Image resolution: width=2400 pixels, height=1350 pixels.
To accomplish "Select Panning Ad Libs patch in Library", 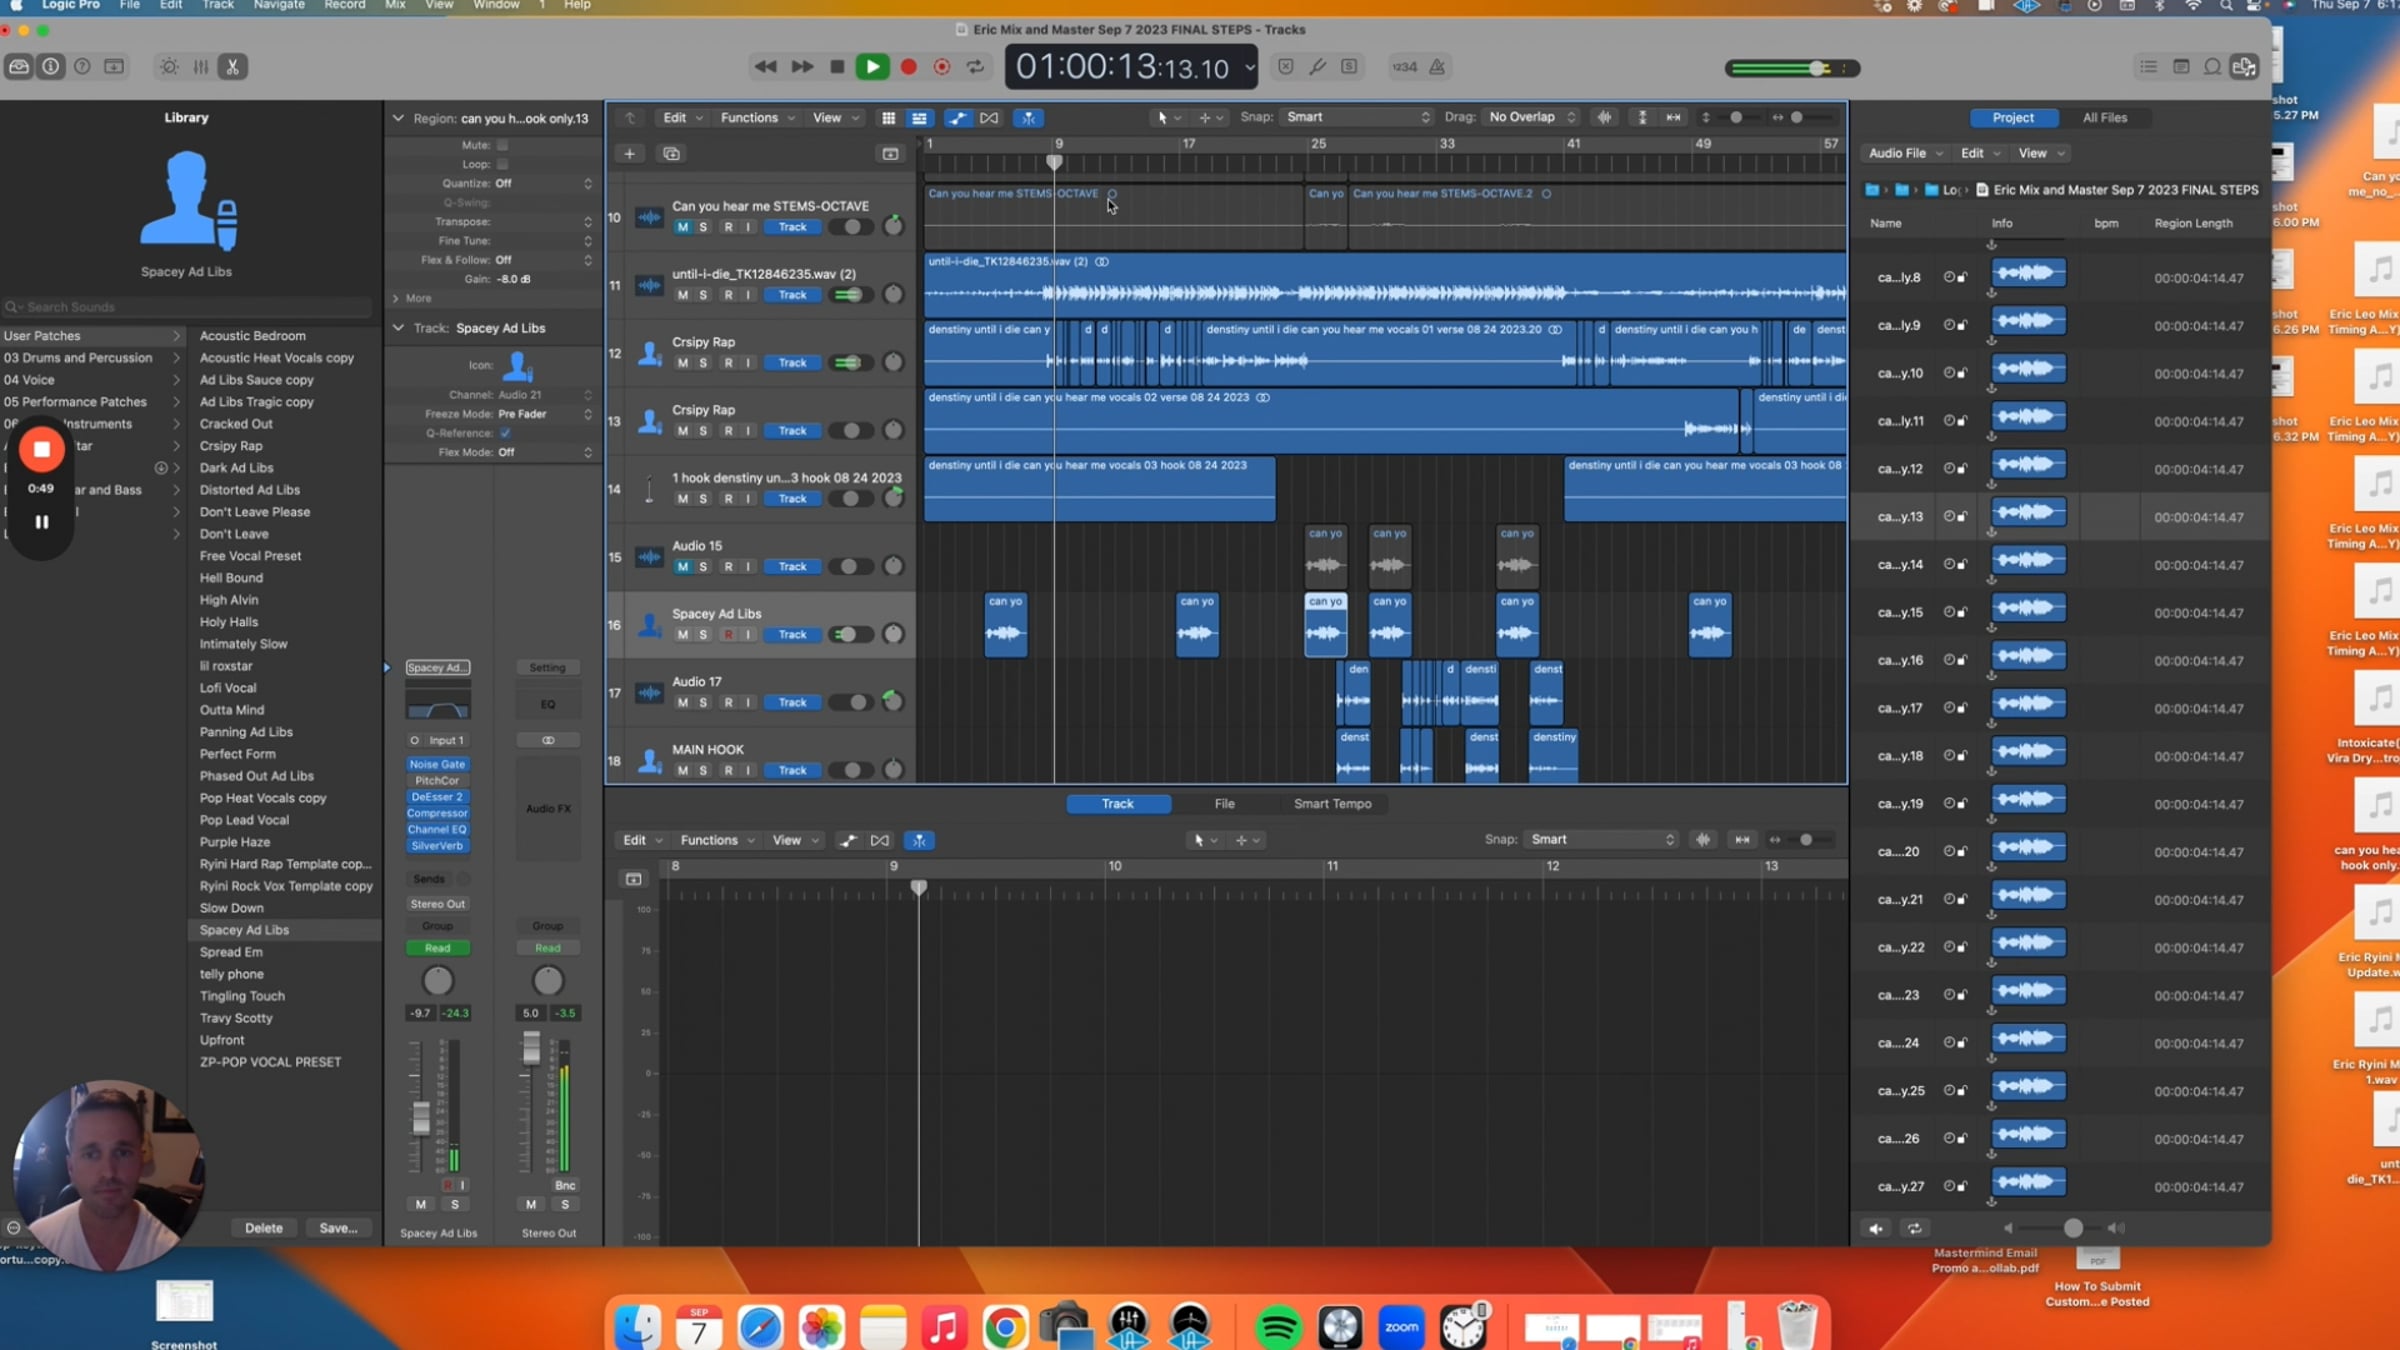I will coord(246,732).
